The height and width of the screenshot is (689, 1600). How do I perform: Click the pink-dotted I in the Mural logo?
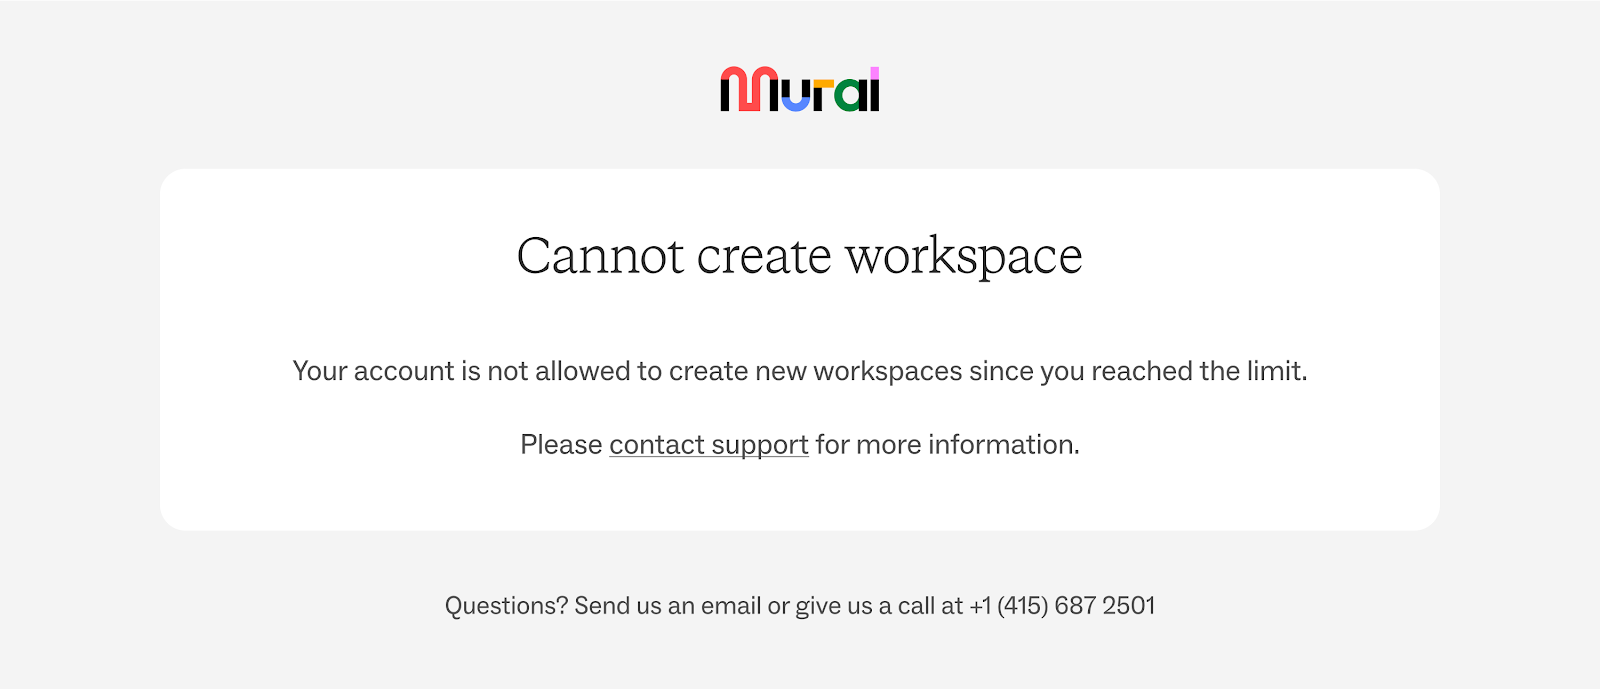coord(874,89)
